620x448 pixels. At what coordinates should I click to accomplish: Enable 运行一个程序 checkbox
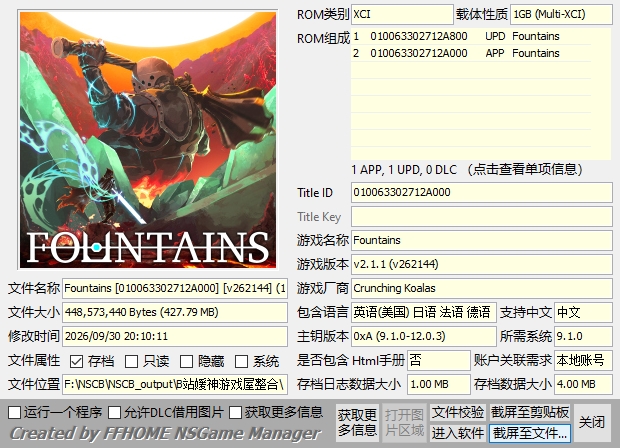tap(15, 413)
